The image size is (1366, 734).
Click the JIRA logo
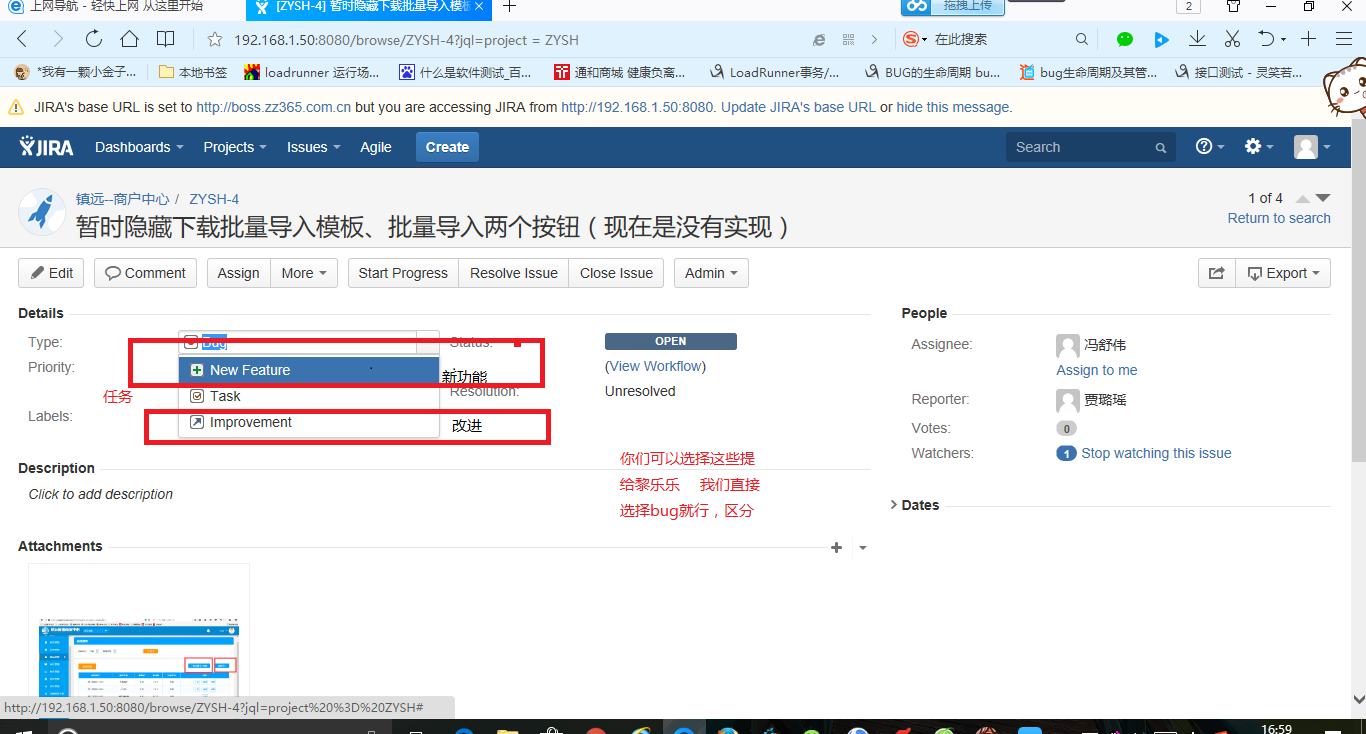47,147
